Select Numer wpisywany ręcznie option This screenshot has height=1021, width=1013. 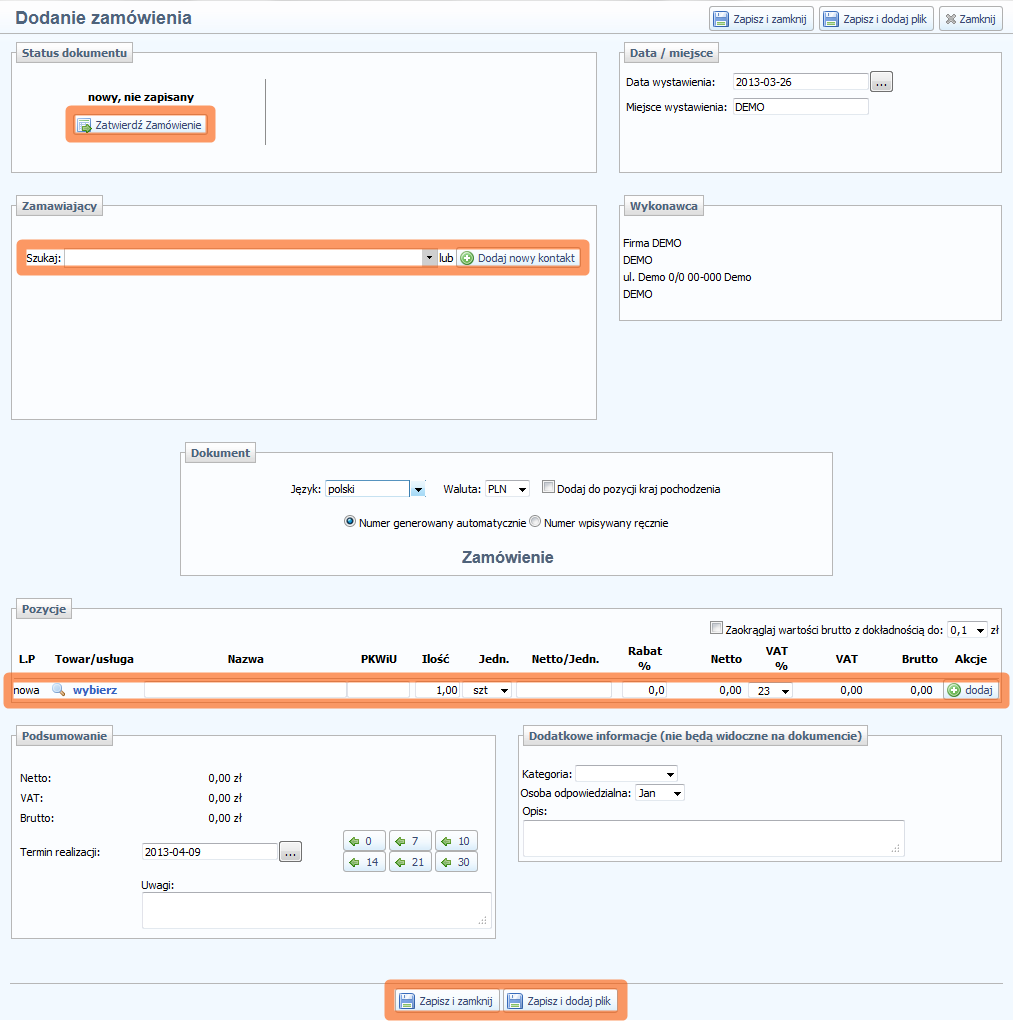click(535, 522)
